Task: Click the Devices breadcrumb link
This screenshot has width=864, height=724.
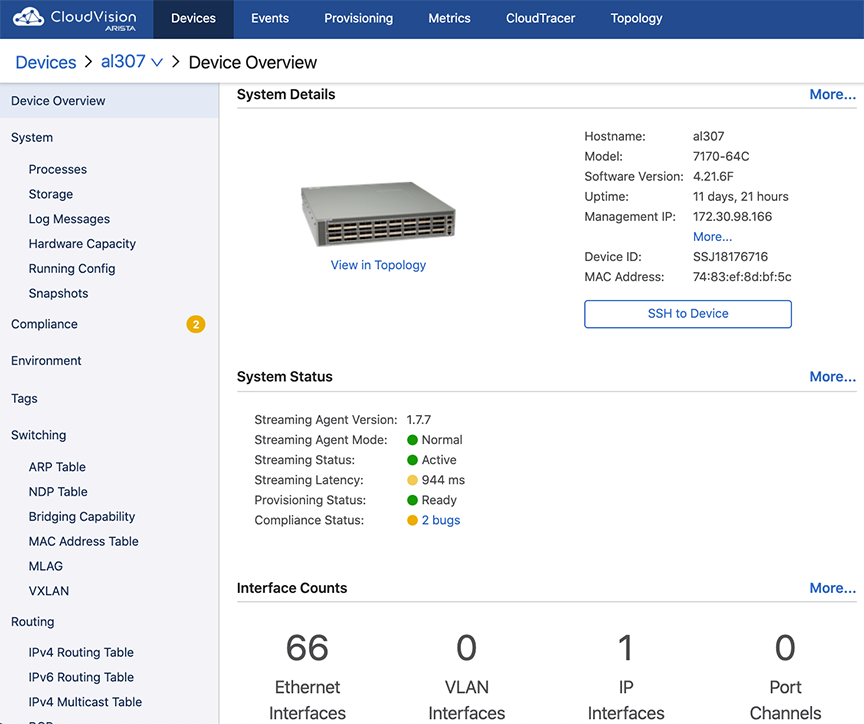Action: [x=46, y=62]
